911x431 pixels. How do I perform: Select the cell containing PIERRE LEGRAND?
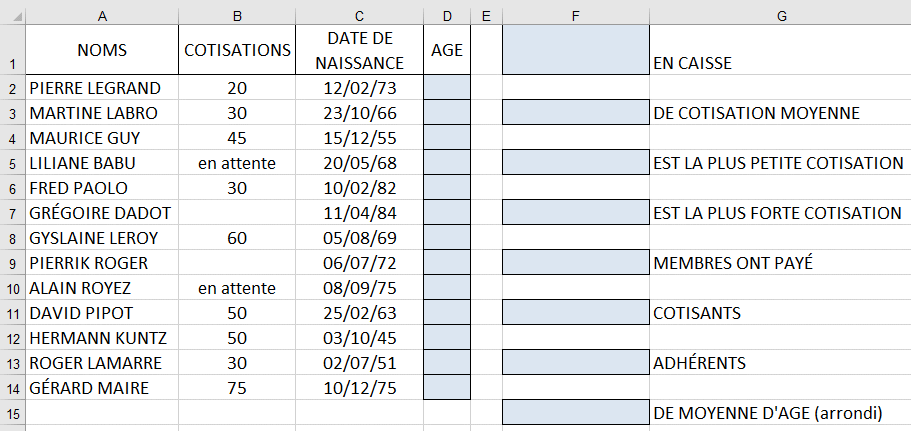(103, 88)
